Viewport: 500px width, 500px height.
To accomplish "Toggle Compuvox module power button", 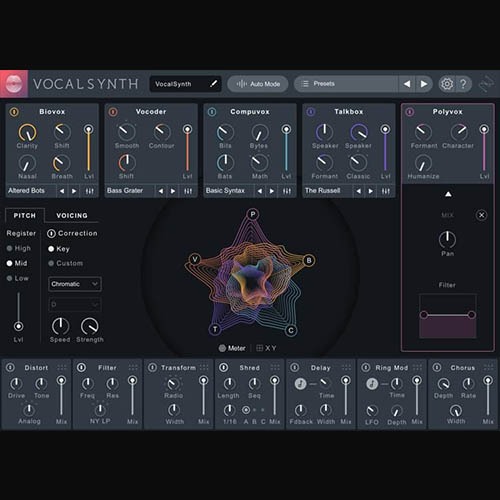I will coord(212,112).
